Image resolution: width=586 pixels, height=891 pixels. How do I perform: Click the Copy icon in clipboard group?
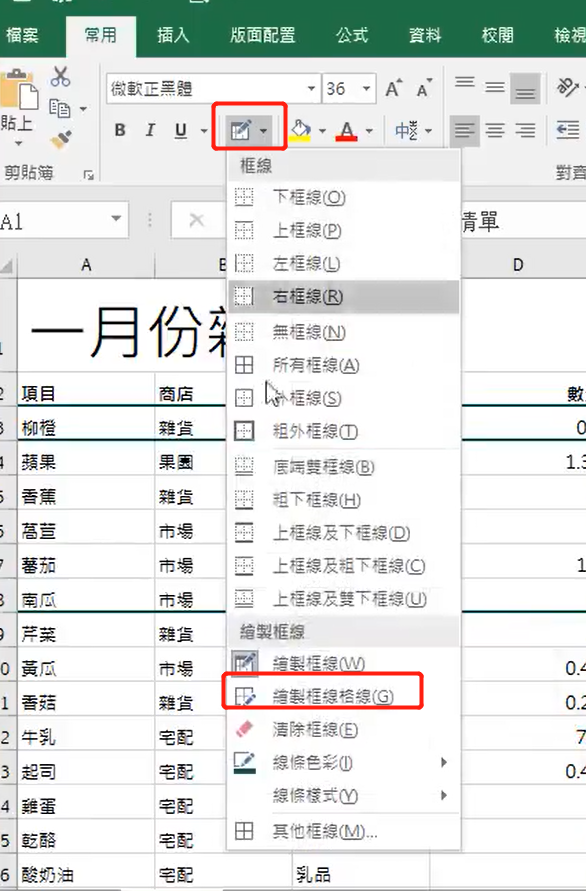(60, 108)
